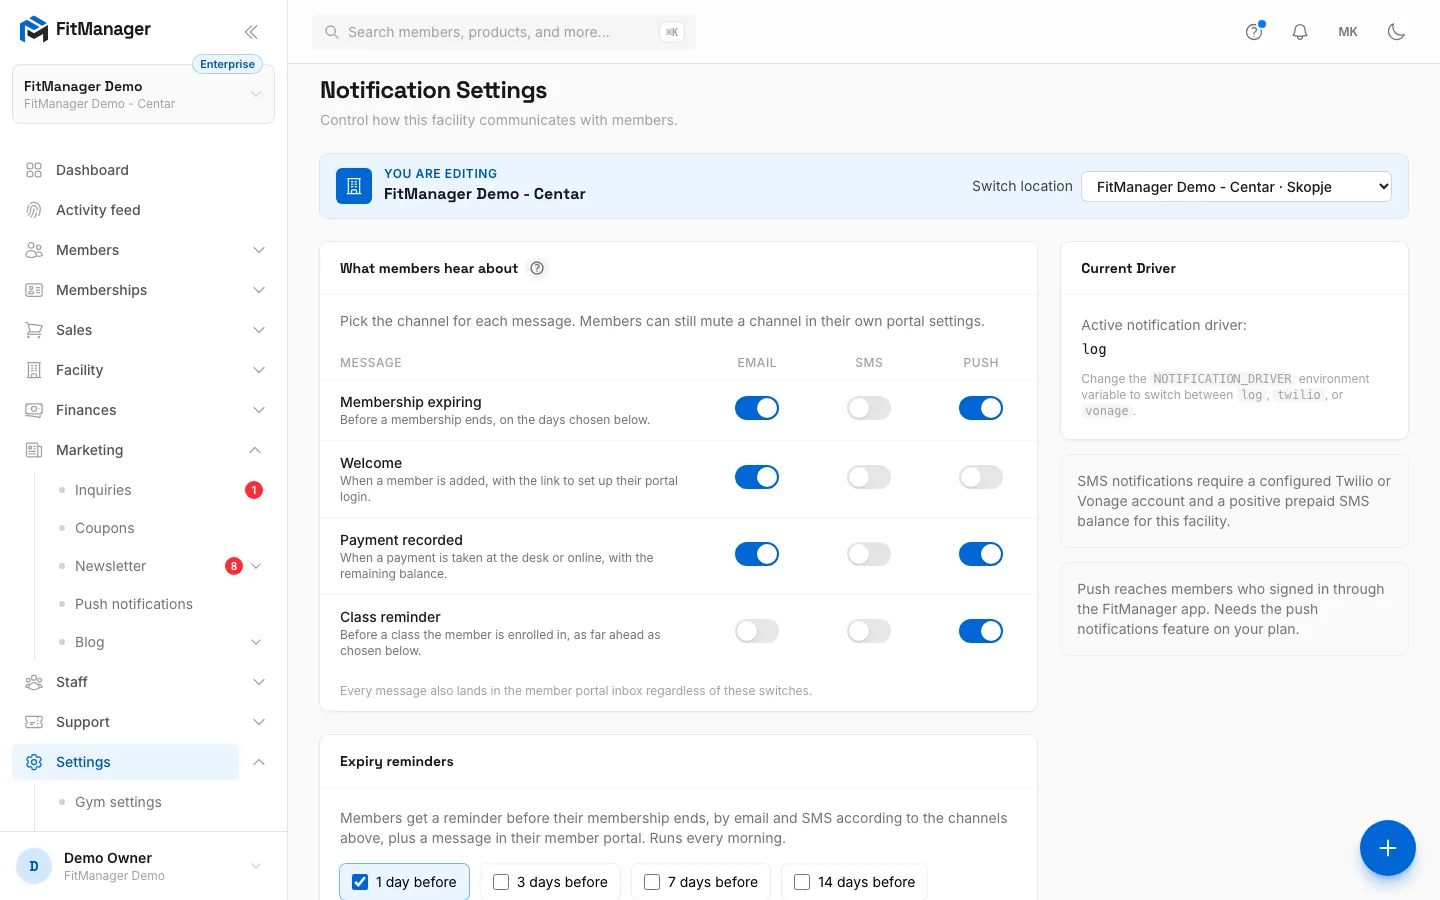
Task: Check the 7 days before reminder box
Action: pyautogui.click(x=652, y=882)
